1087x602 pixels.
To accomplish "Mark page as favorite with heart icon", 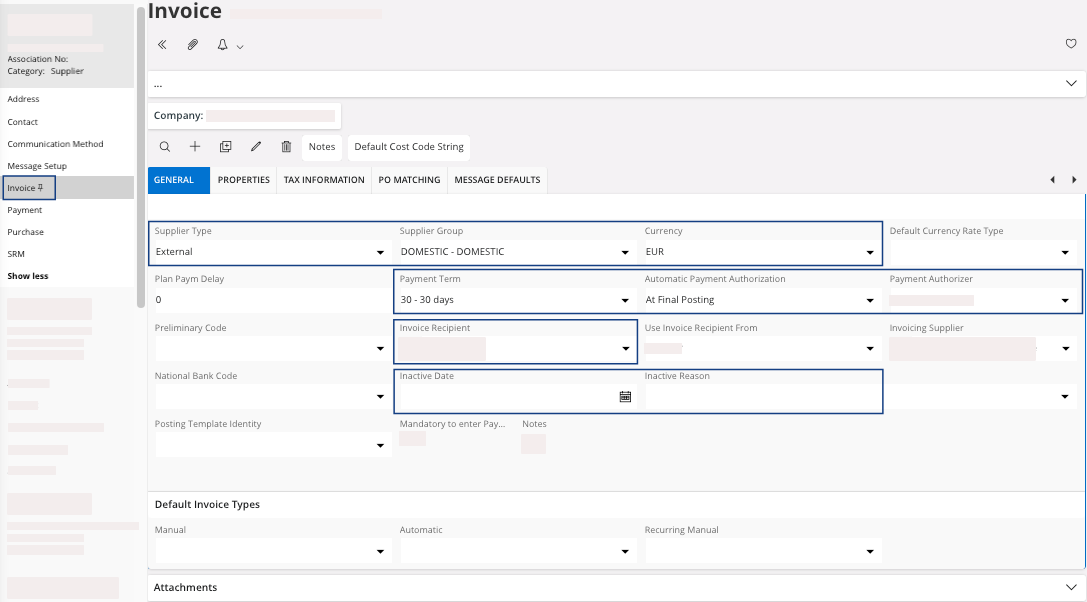I will pos(1071,44).
